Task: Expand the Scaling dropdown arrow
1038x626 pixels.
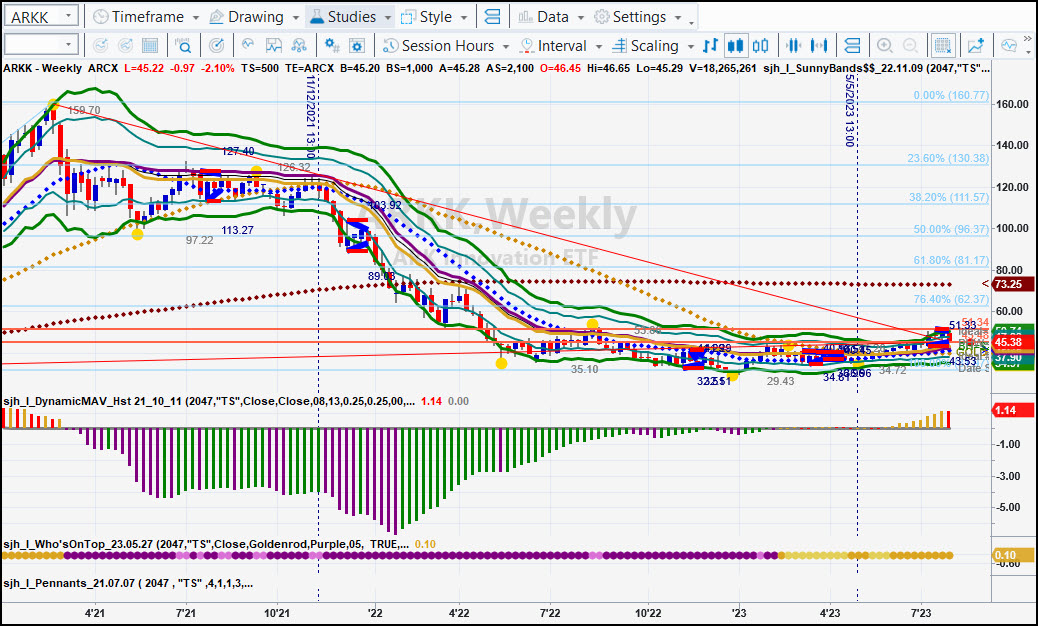Action: coord(690,46)
